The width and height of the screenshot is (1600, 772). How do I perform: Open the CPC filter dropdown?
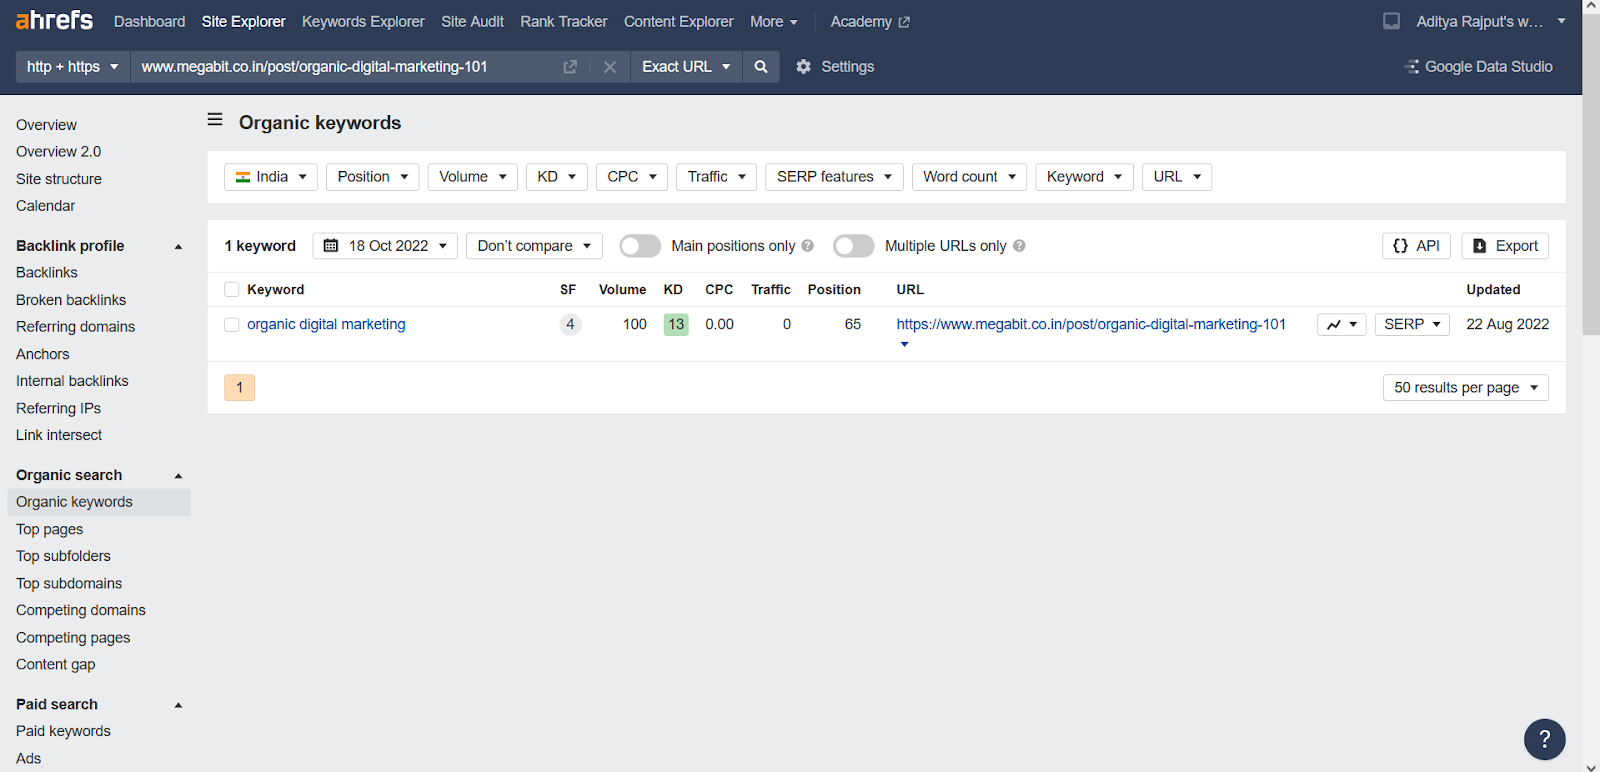632,177
